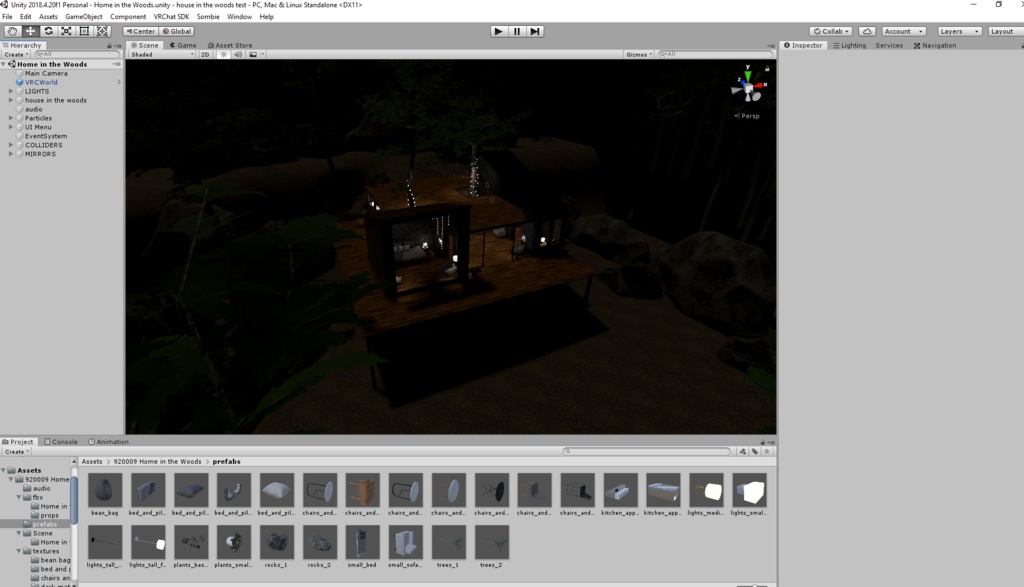Switch pivot handle to Global mode
1024x587 pixels.
click(174, 31)
